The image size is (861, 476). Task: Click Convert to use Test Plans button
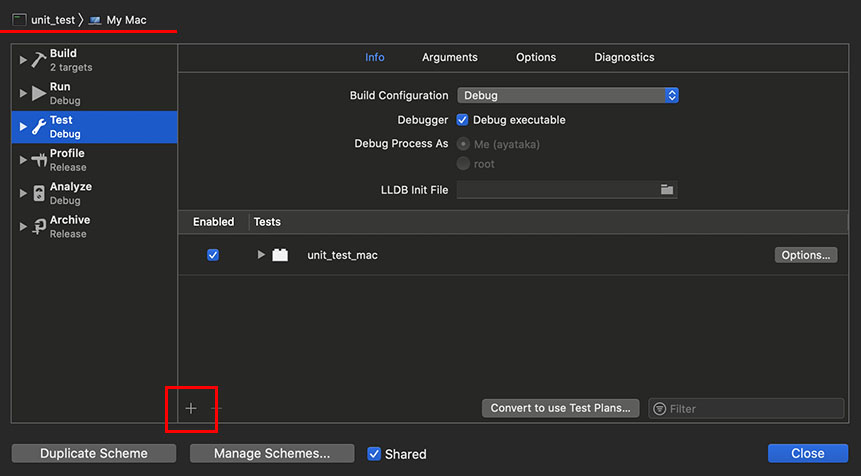[x=561, y=408]
